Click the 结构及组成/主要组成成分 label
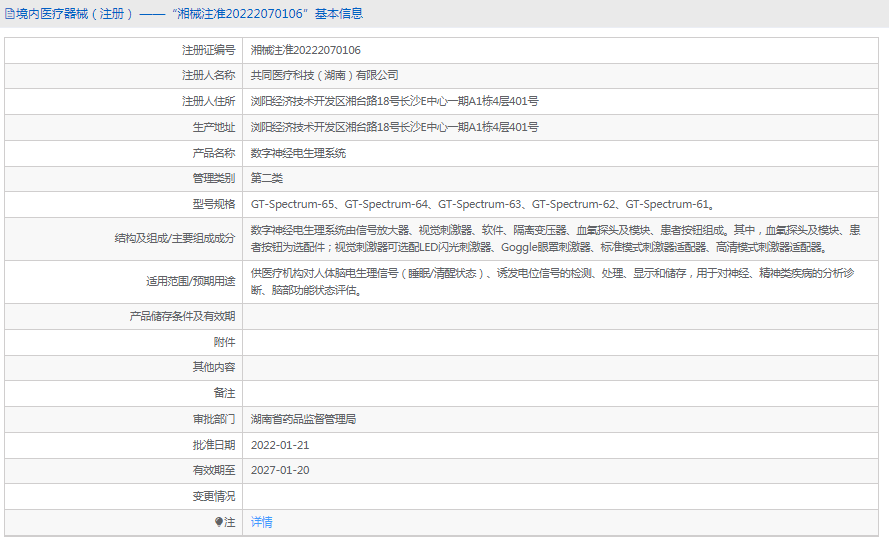Image resolution: width=889 pixels, height=545 pixels. 175,239
